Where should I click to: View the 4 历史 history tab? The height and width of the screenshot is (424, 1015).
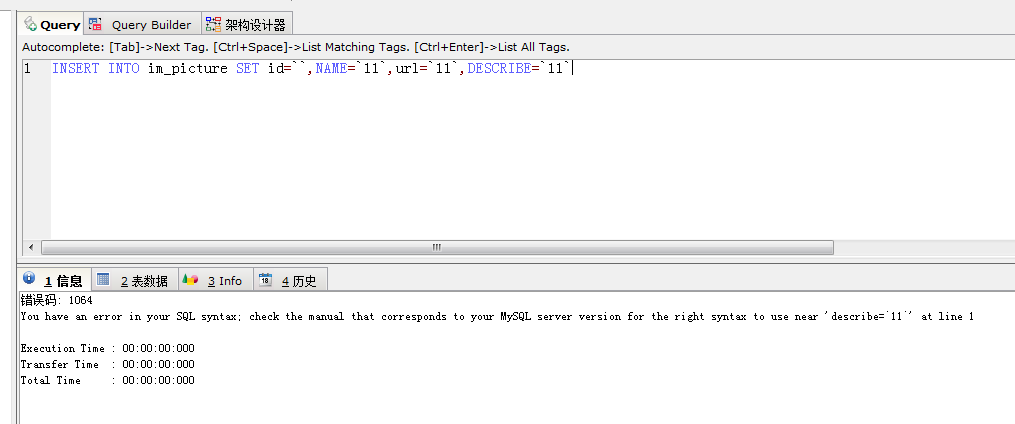tap(298, 281)
